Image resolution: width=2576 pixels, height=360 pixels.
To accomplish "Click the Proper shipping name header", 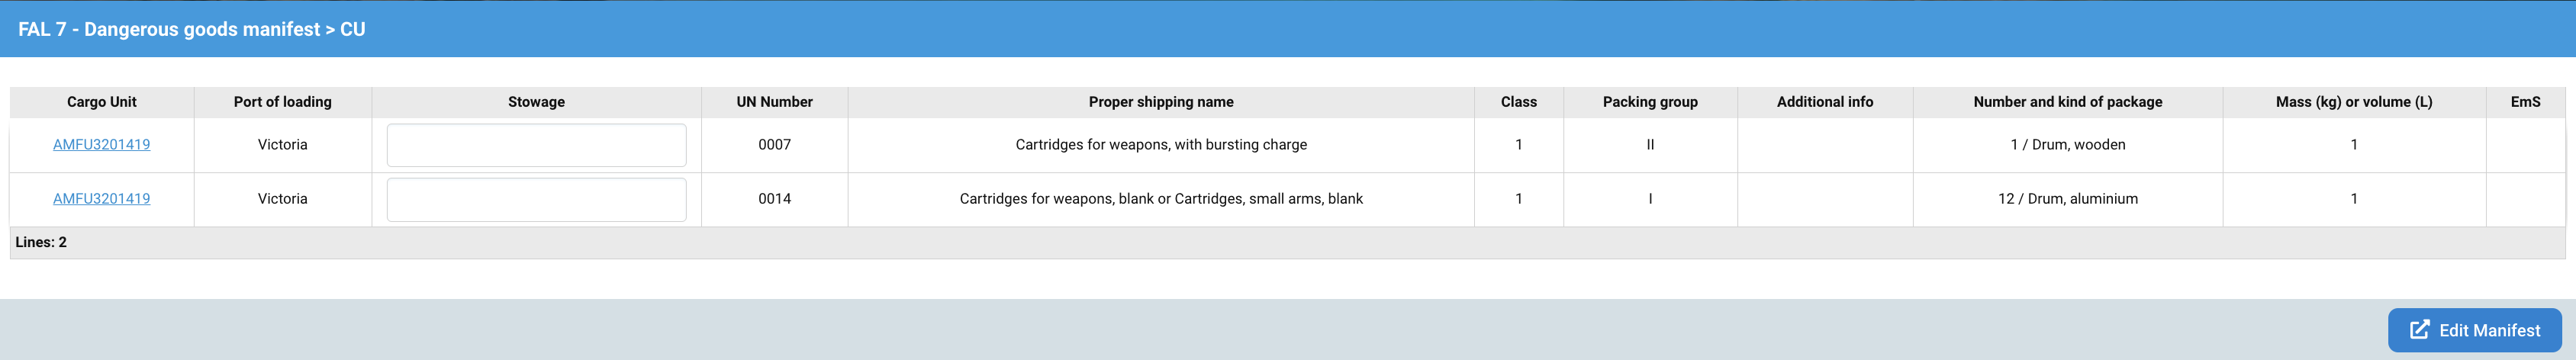I will [x=1160, y=102].
